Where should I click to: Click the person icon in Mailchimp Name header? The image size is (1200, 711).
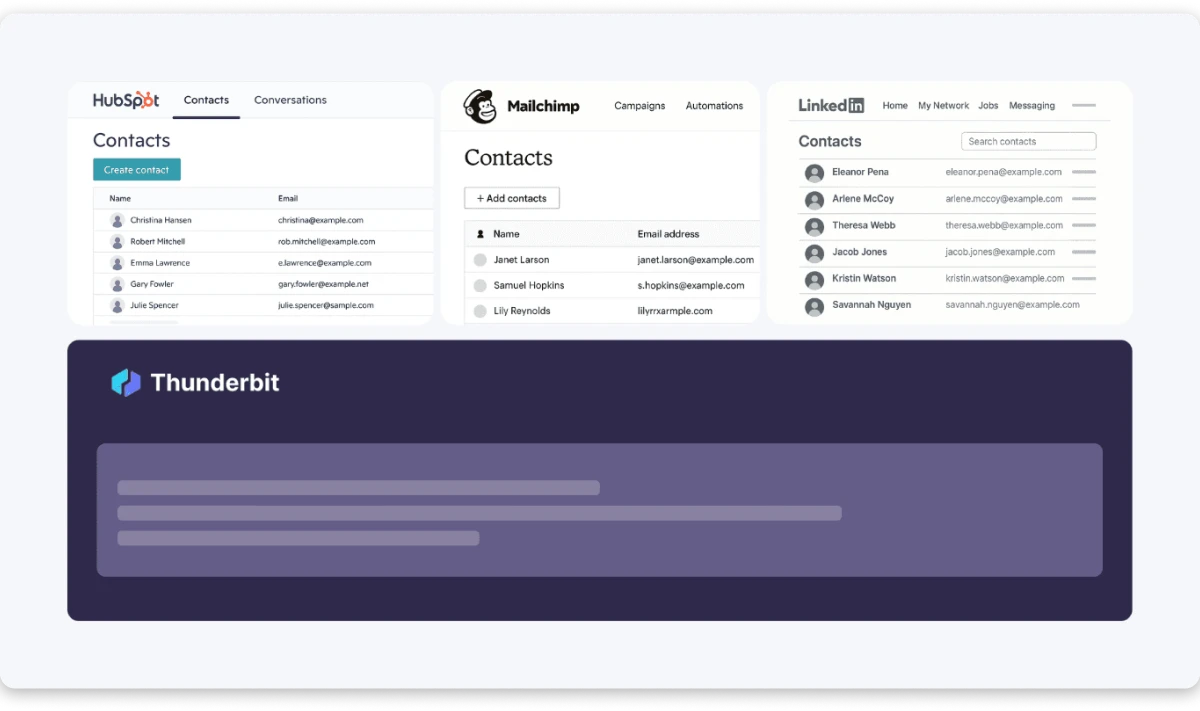tap(480, 234)
